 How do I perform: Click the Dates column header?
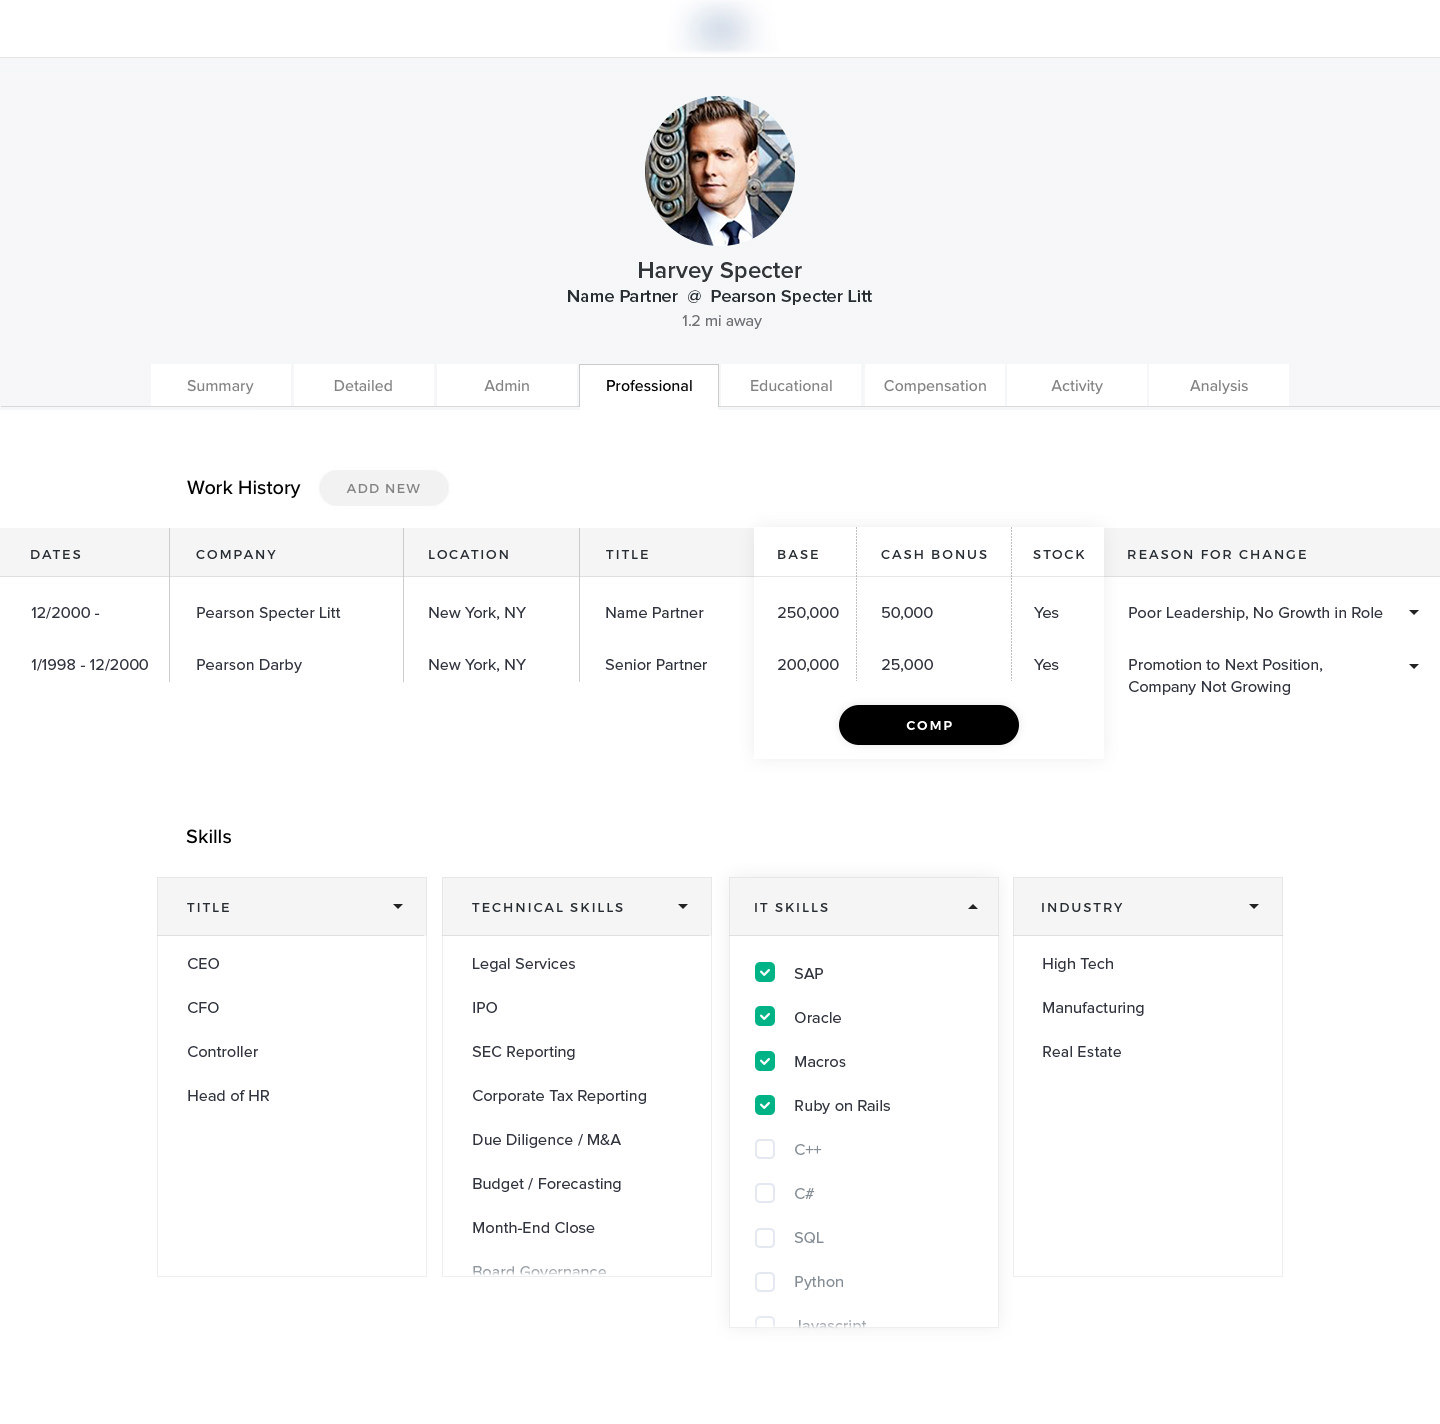coord(56,554)
